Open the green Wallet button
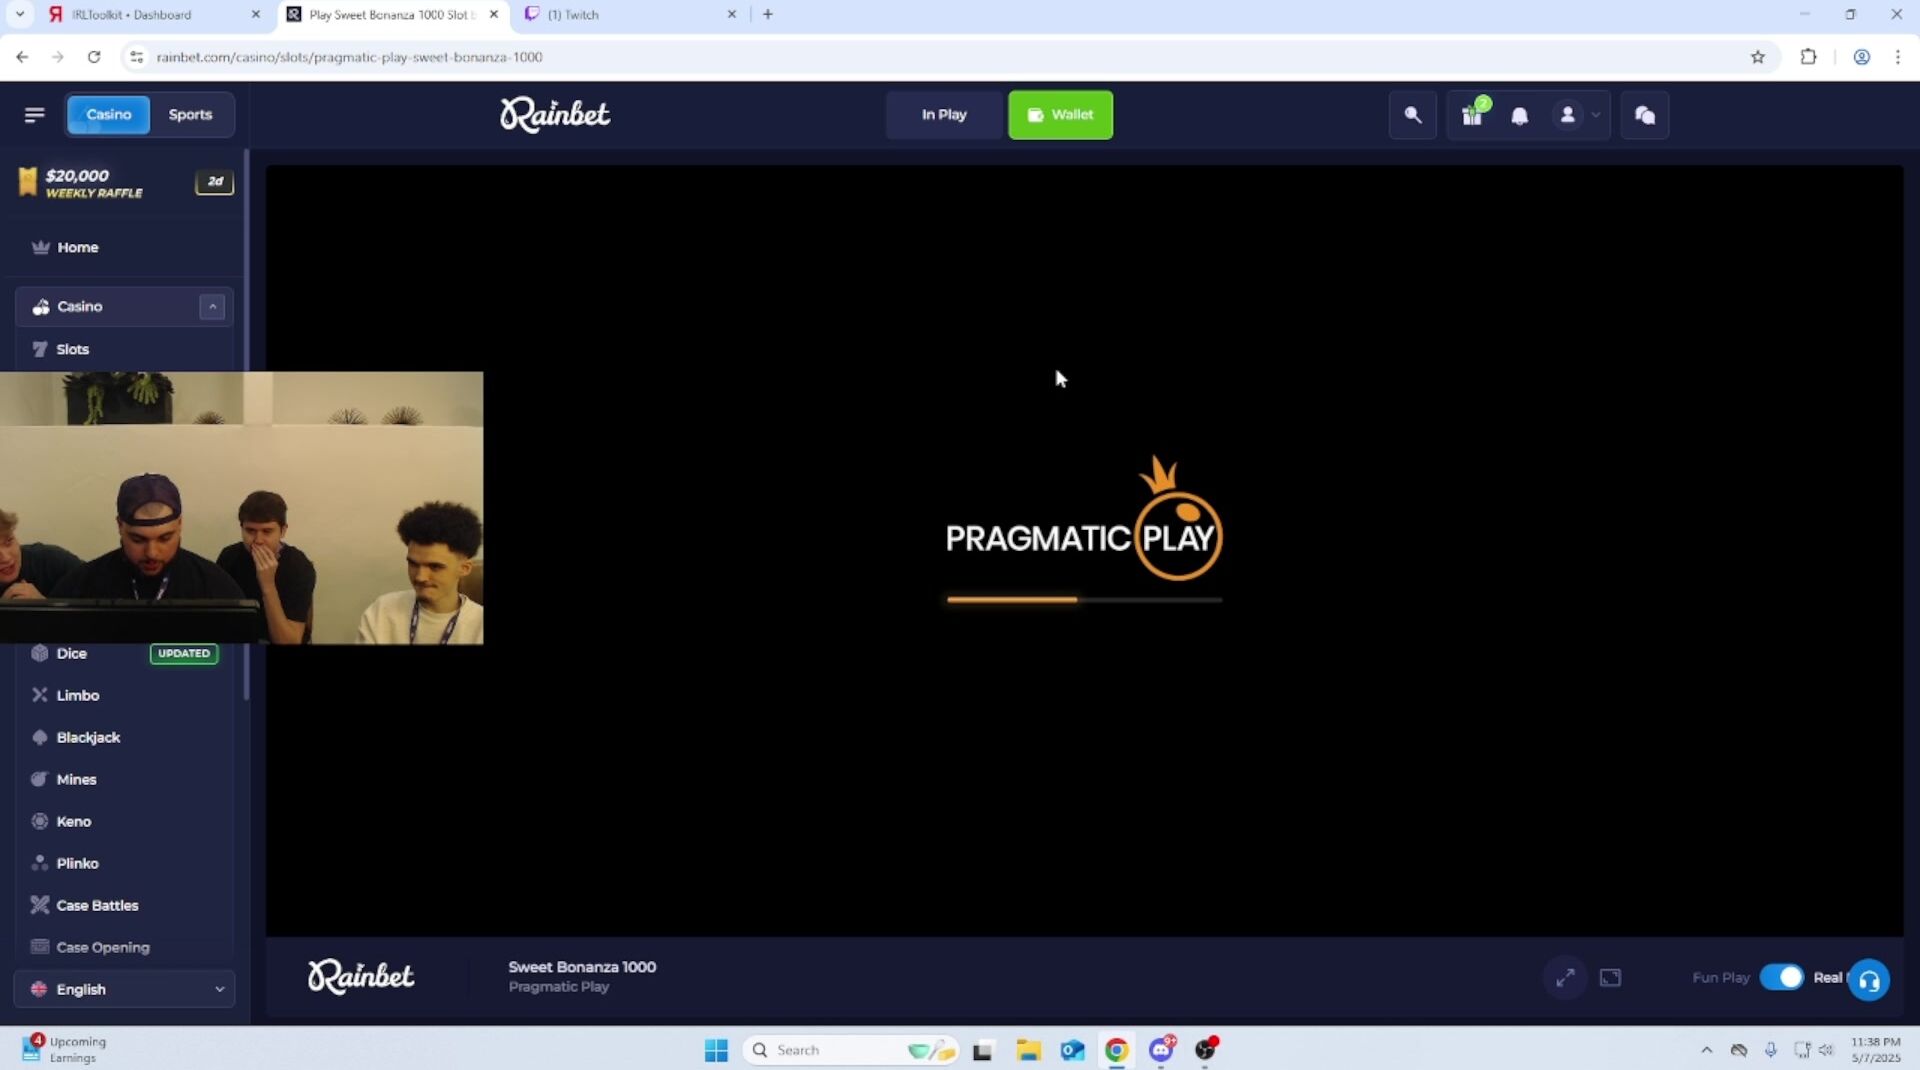Image resolution: width=1920 pixels, height=1070 pixels. click(1060, 115)
